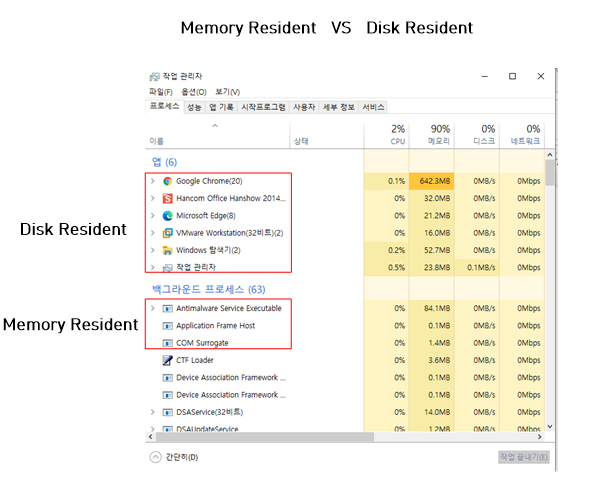Select the COM Surrogate process name
605x480 pixels.
(202, 343)
